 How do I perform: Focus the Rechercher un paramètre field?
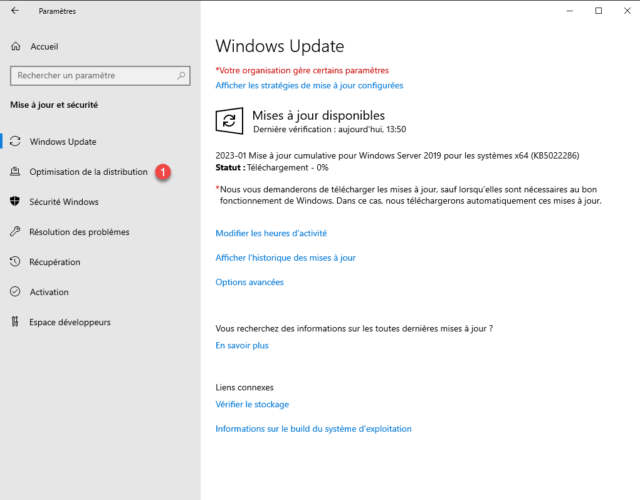pos(100,76)
